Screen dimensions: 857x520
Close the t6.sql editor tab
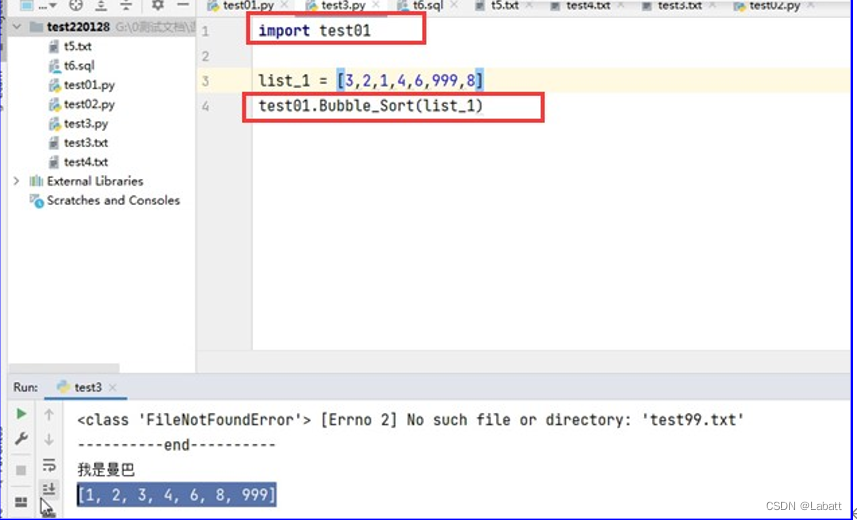[454, 5]
